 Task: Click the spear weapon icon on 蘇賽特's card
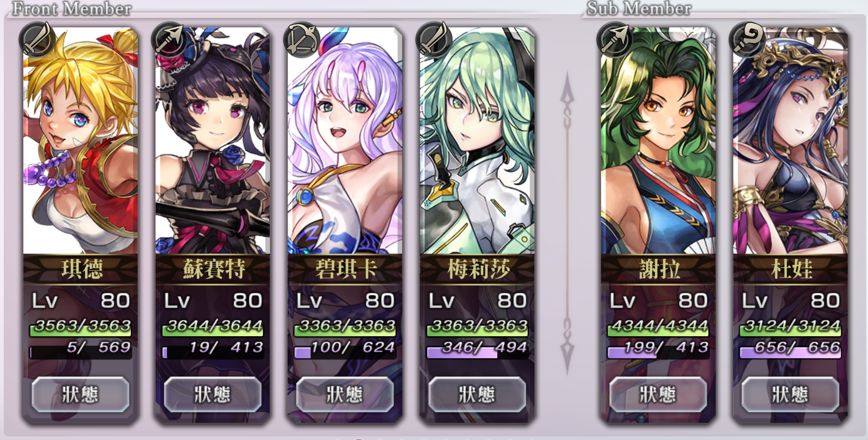(x=170, y=39)
